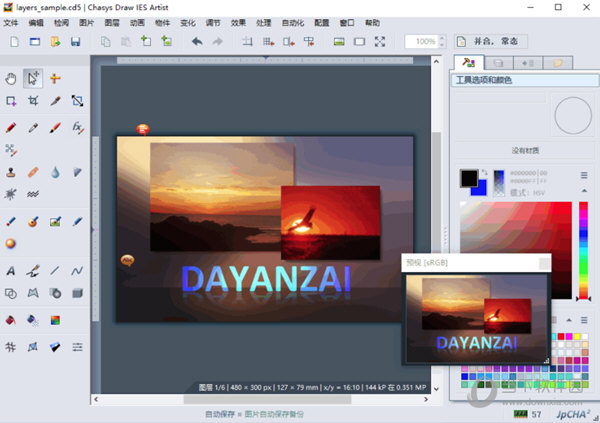
Task: Open the 图层 menu
Action: [112, 23]
